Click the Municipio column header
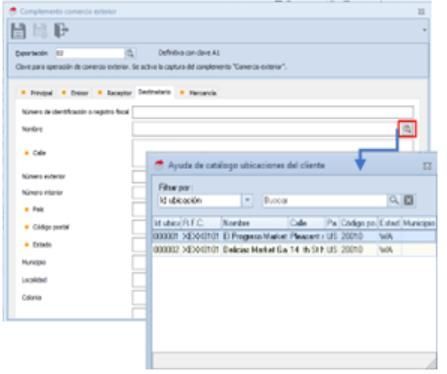This screenshot has height=374, width=447. (x=419, y=223)
